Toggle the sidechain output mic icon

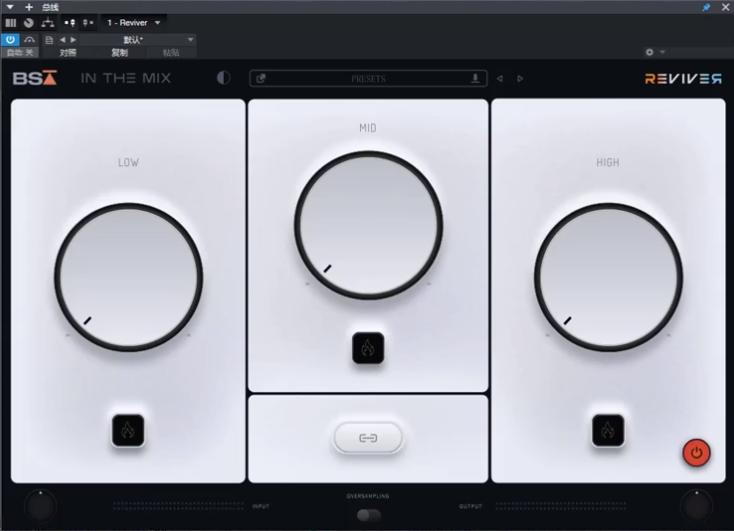click(88, 22)
